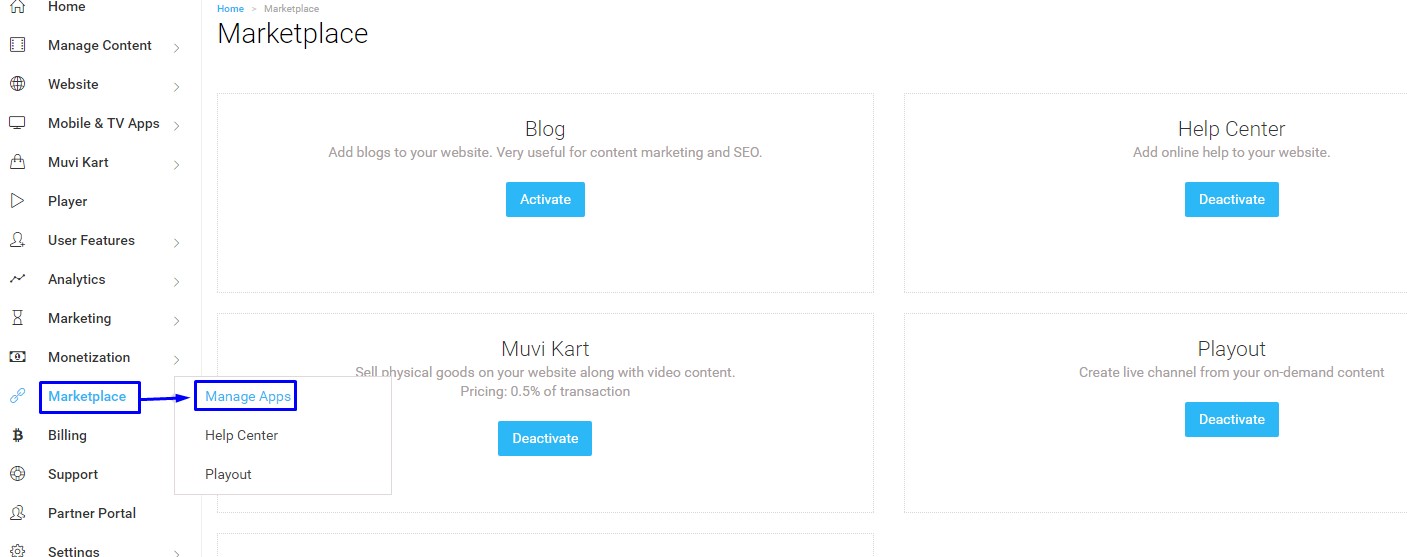1407x557 pixels.
Task: Deactivate the Muvi Kart app
Action: point(545,438)
